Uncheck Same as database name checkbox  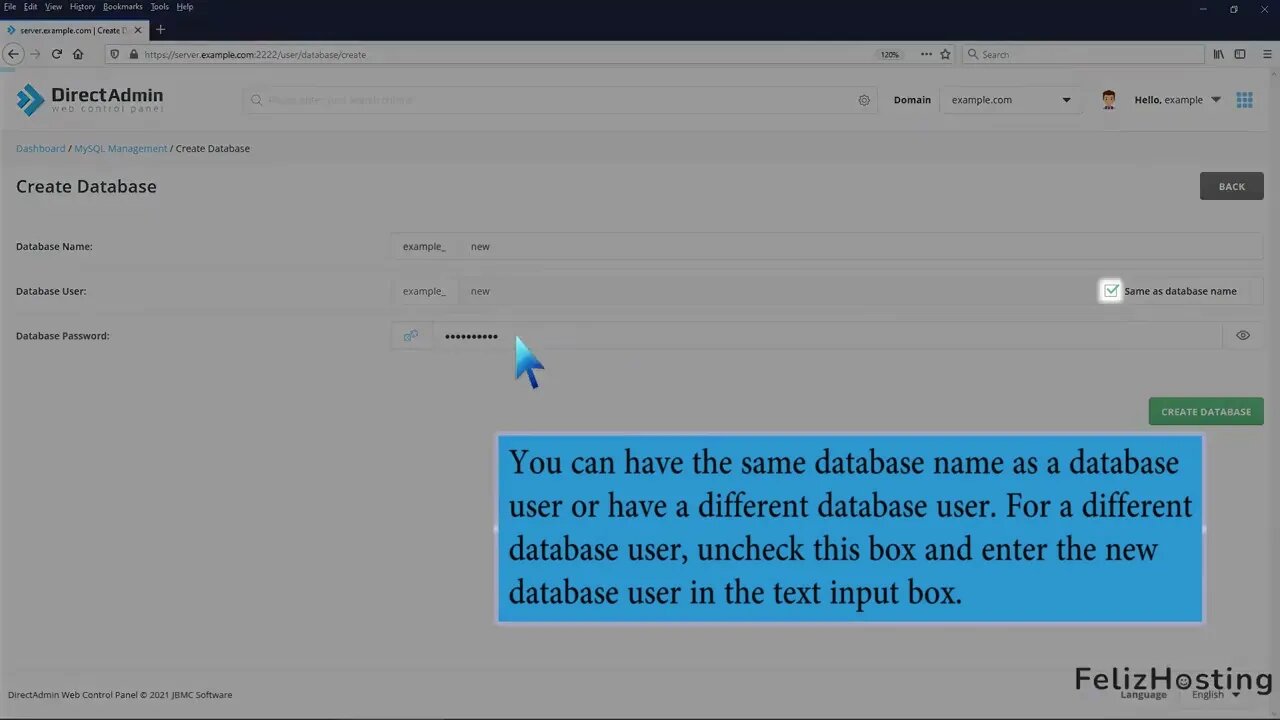click(x=1111, y=291)
